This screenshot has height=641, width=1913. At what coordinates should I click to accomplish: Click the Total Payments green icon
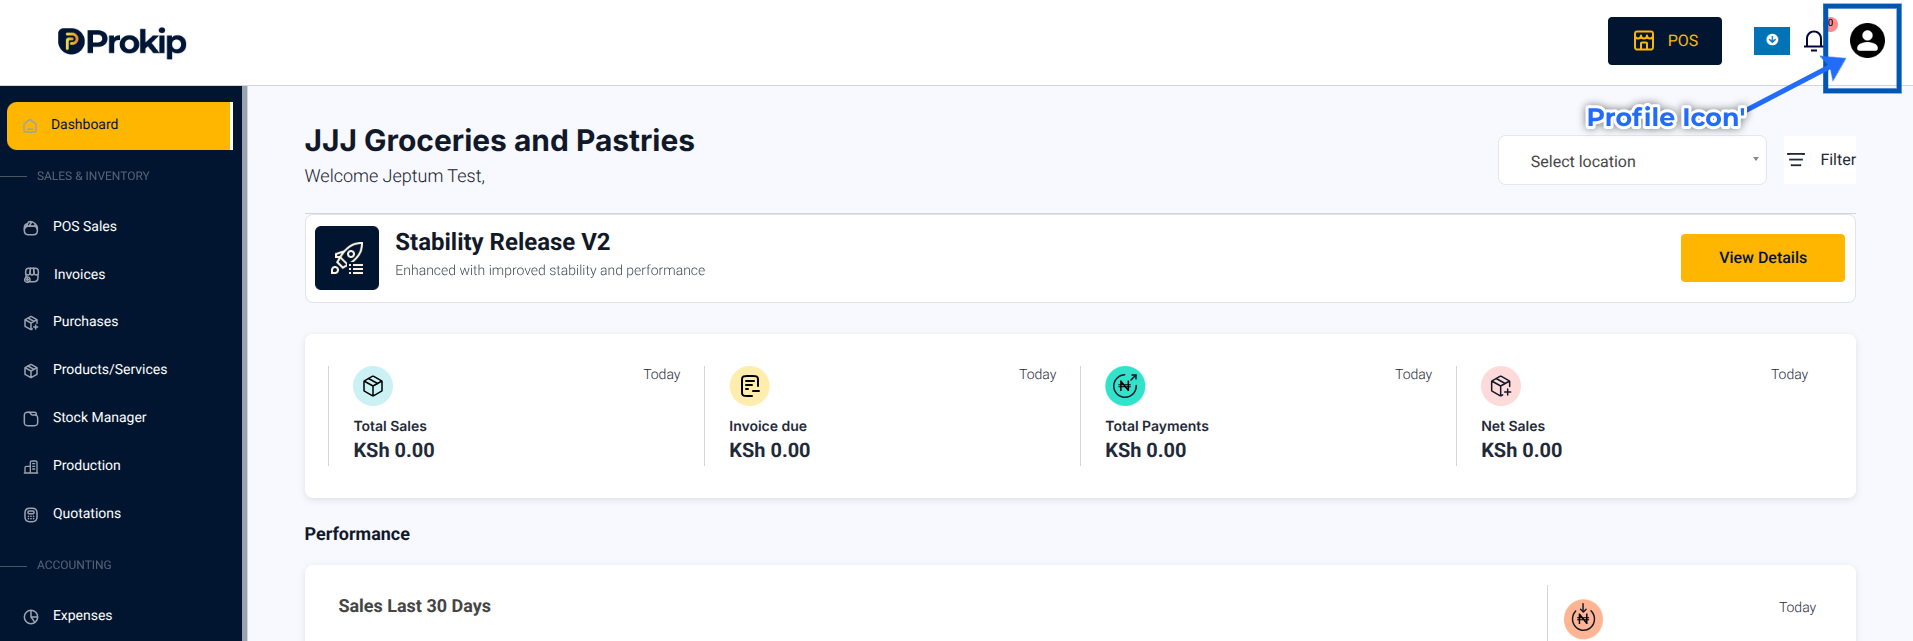click(1125, 386)
